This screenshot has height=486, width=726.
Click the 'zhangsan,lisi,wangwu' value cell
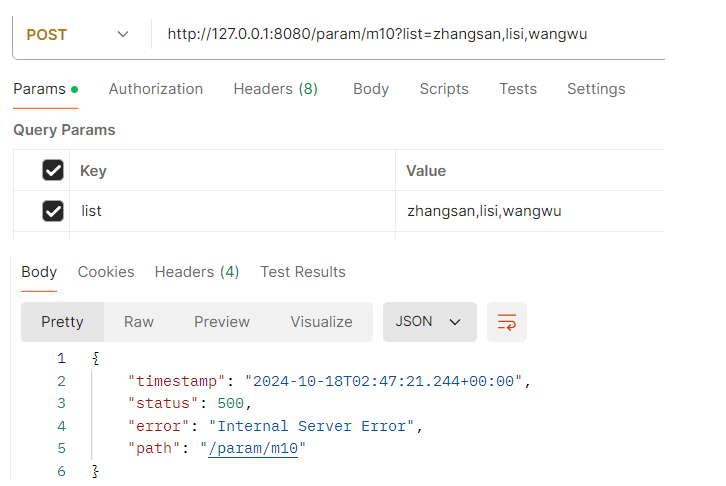coord(531,211)
